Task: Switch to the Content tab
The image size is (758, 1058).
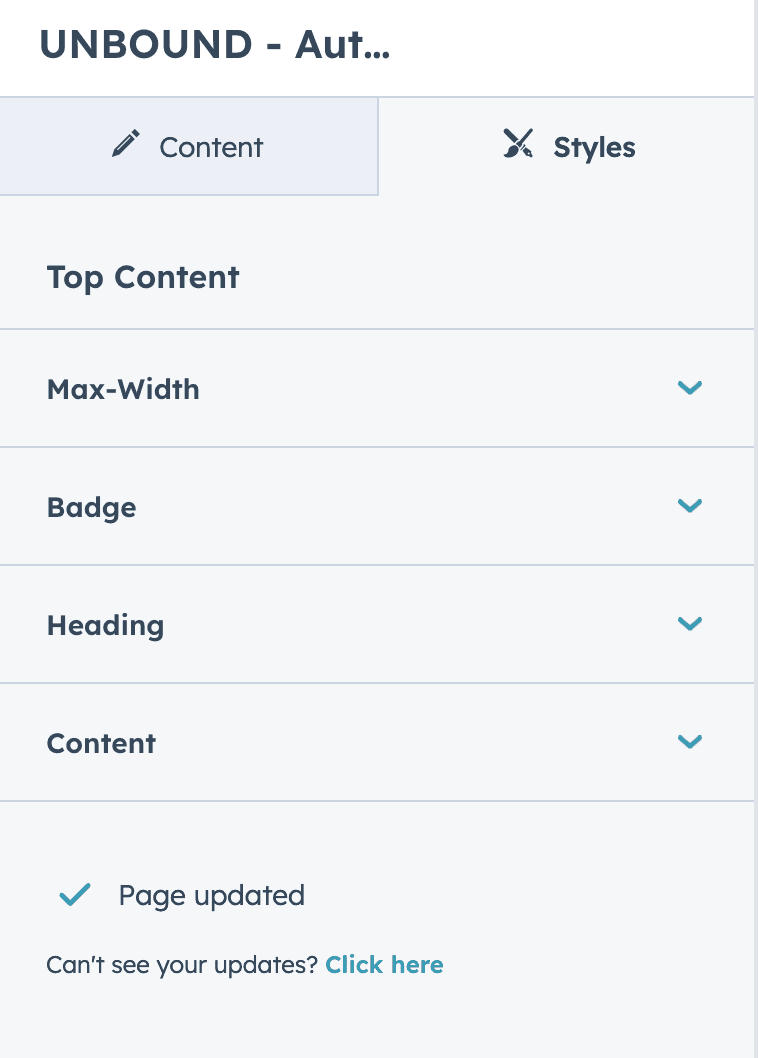Action: point(189,146)
